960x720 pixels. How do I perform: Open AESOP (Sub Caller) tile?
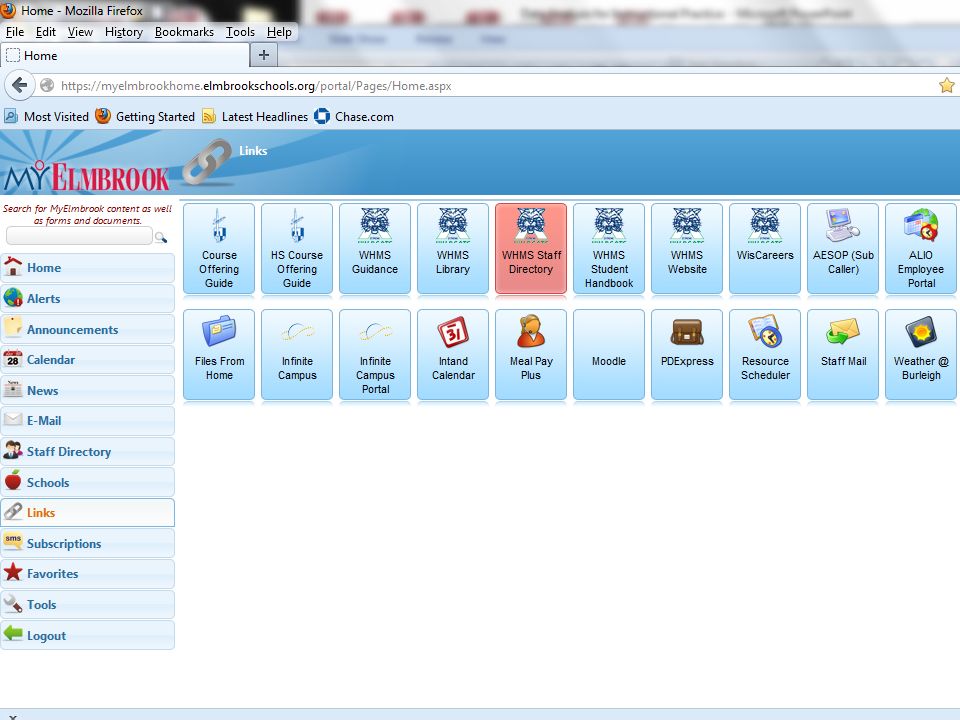point(843,249)
